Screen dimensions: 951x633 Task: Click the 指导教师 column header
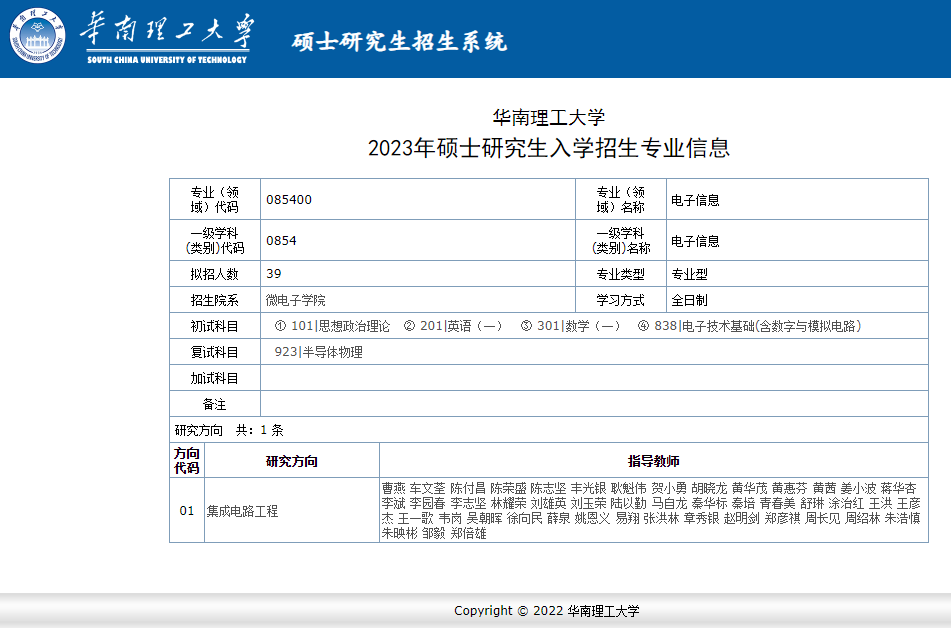tap(654, 461)
